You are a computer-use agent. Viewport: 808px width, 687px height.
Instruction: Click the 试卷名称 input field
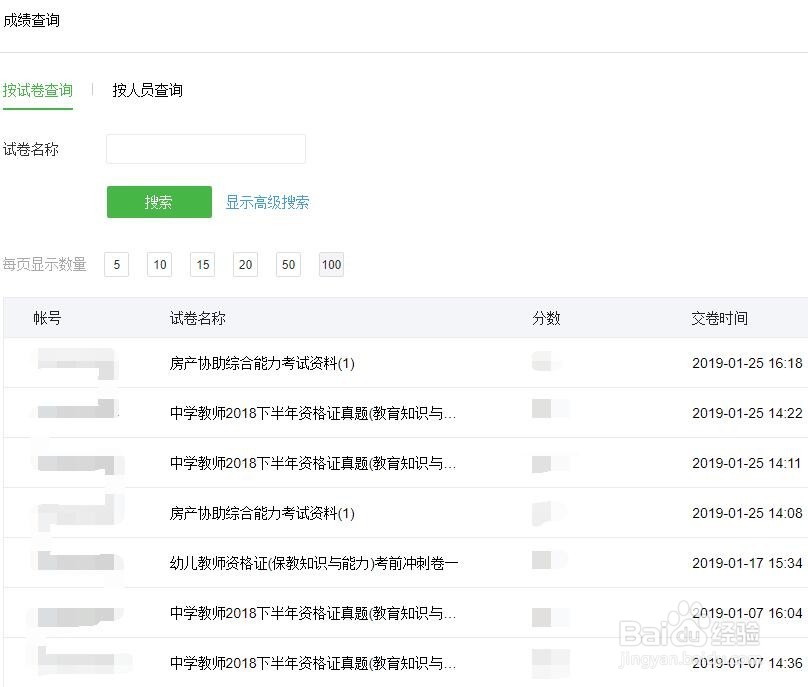click(x=205, y=148)
